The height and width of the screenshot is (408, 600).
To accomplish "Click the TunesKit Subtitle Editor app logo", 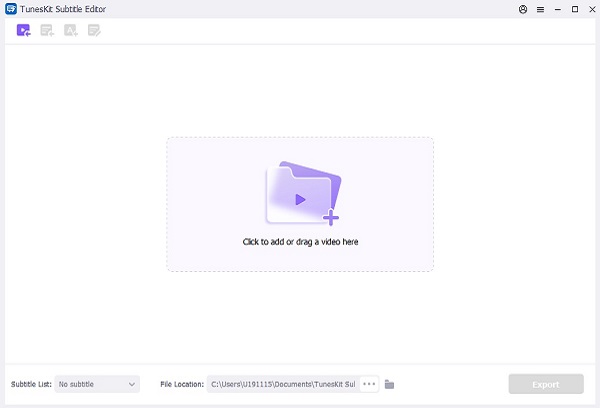I will (x=11, y=9).
